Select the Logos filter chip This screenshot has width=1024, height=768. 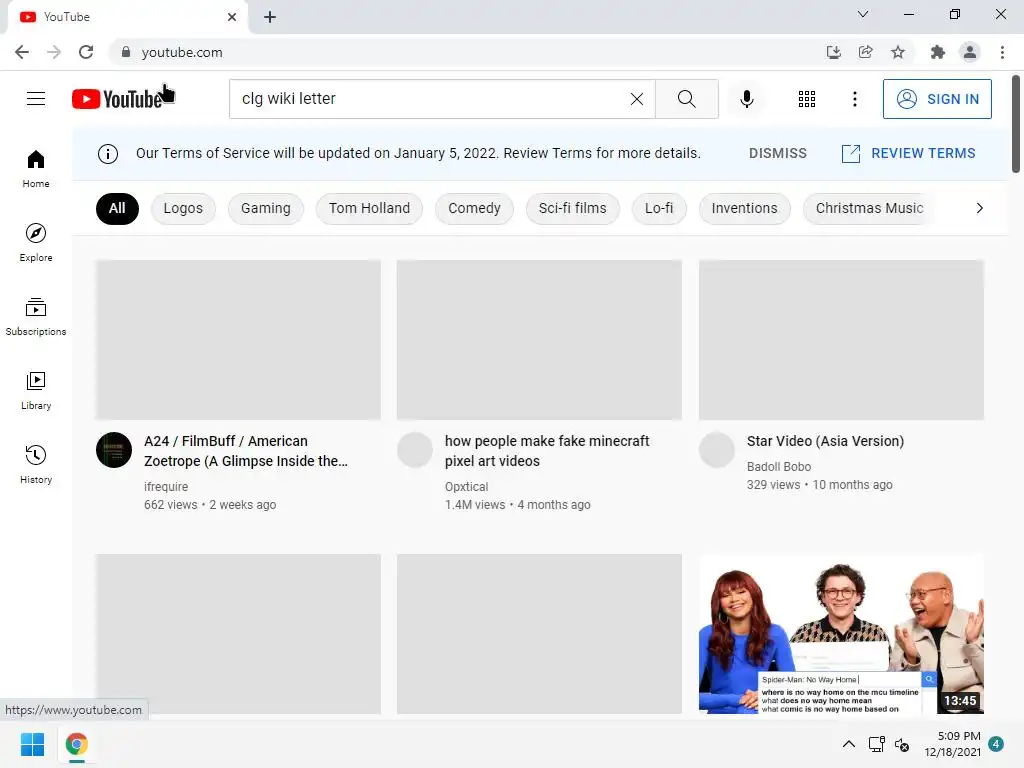(183, 208)
